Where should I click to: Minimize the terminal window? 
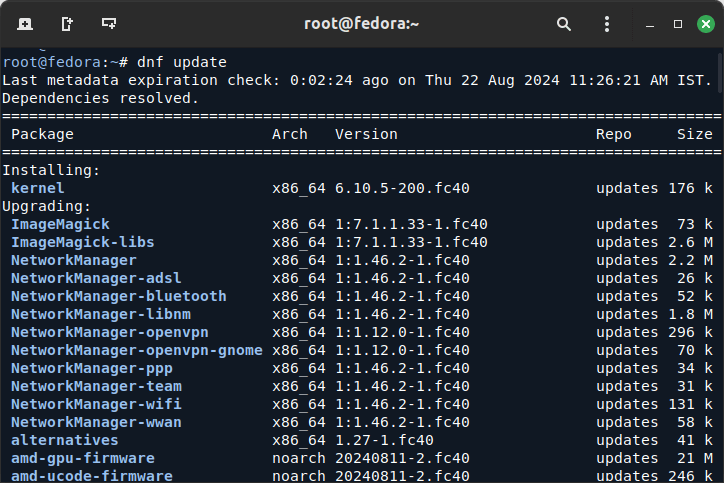tap(650, 24)
